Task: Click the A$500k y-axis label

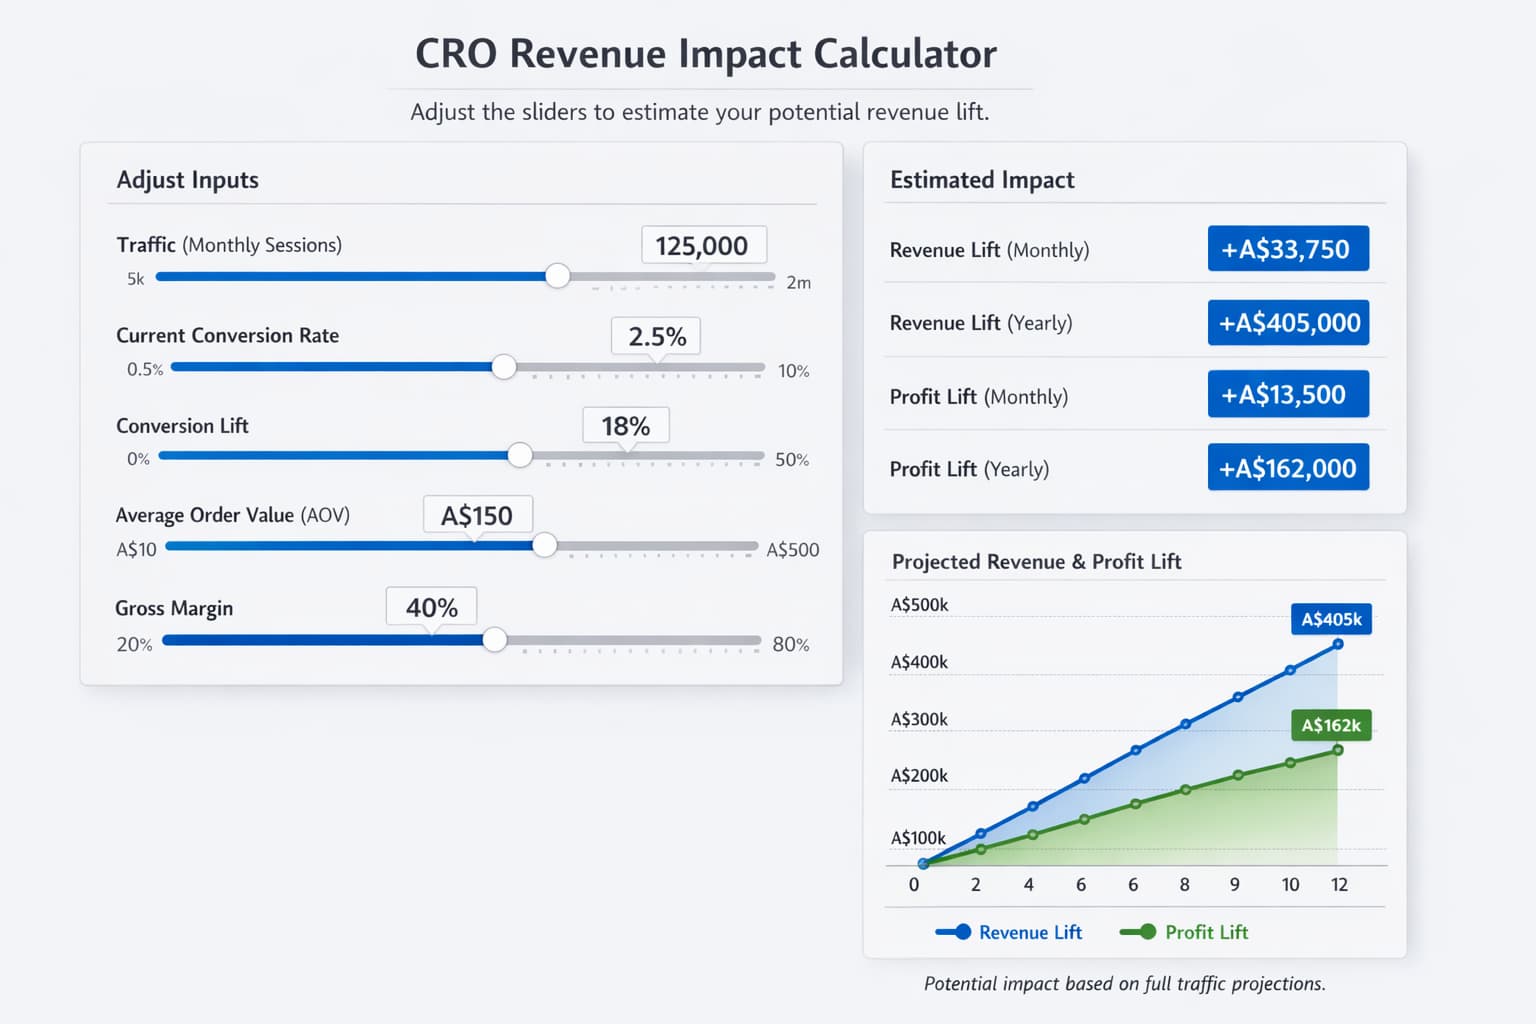Action: (919, 605)
